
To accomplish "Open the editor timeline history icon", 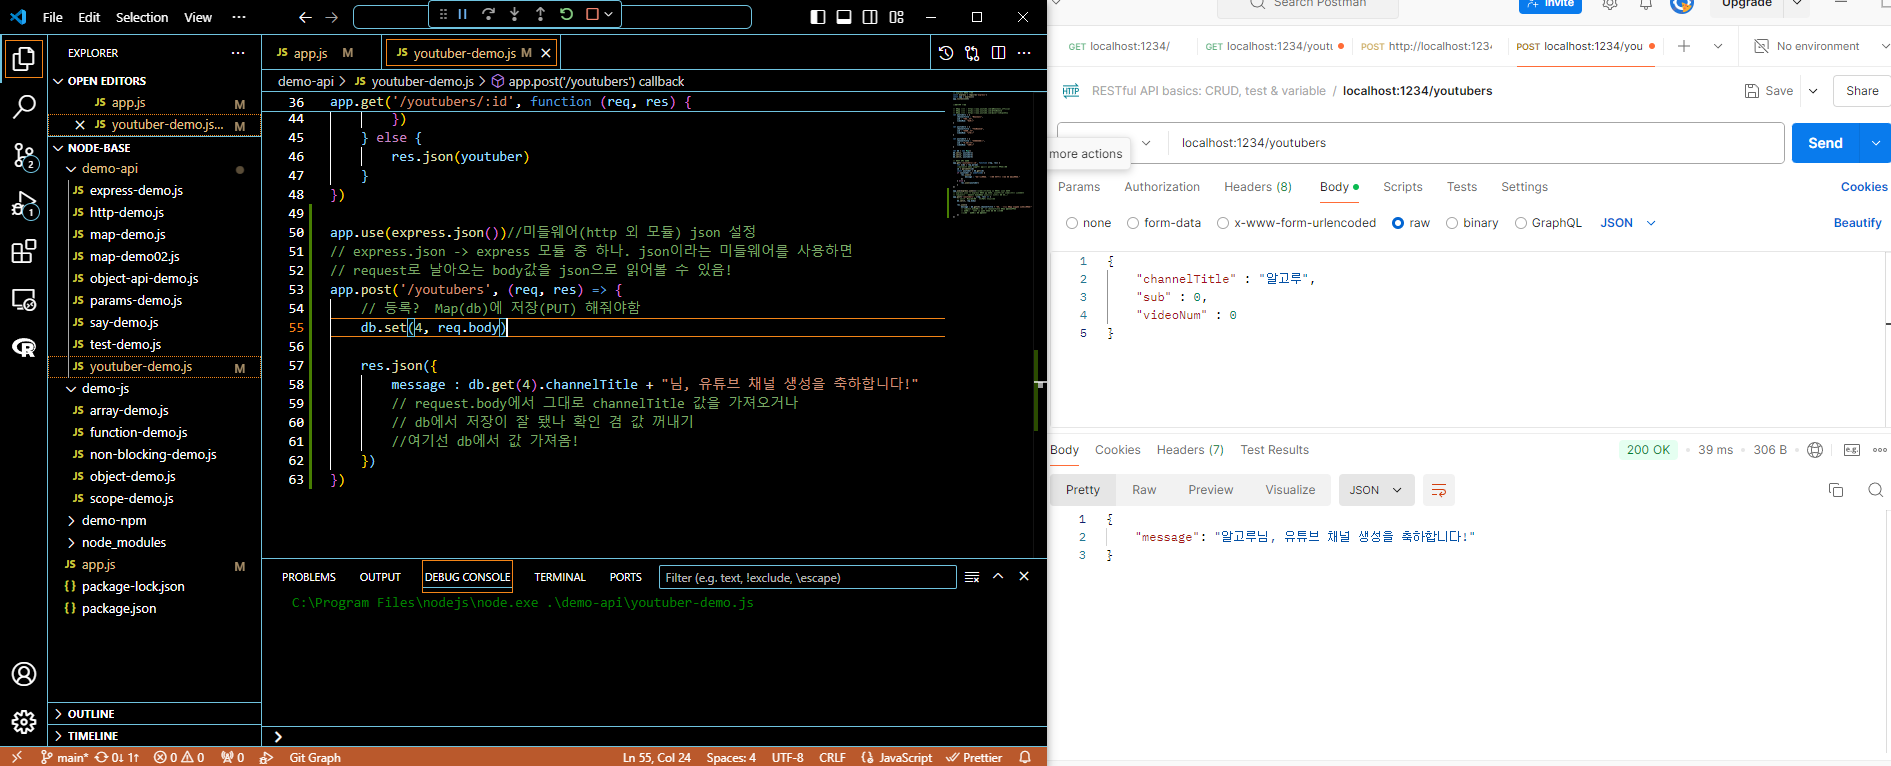I will (x=946, y=53).
